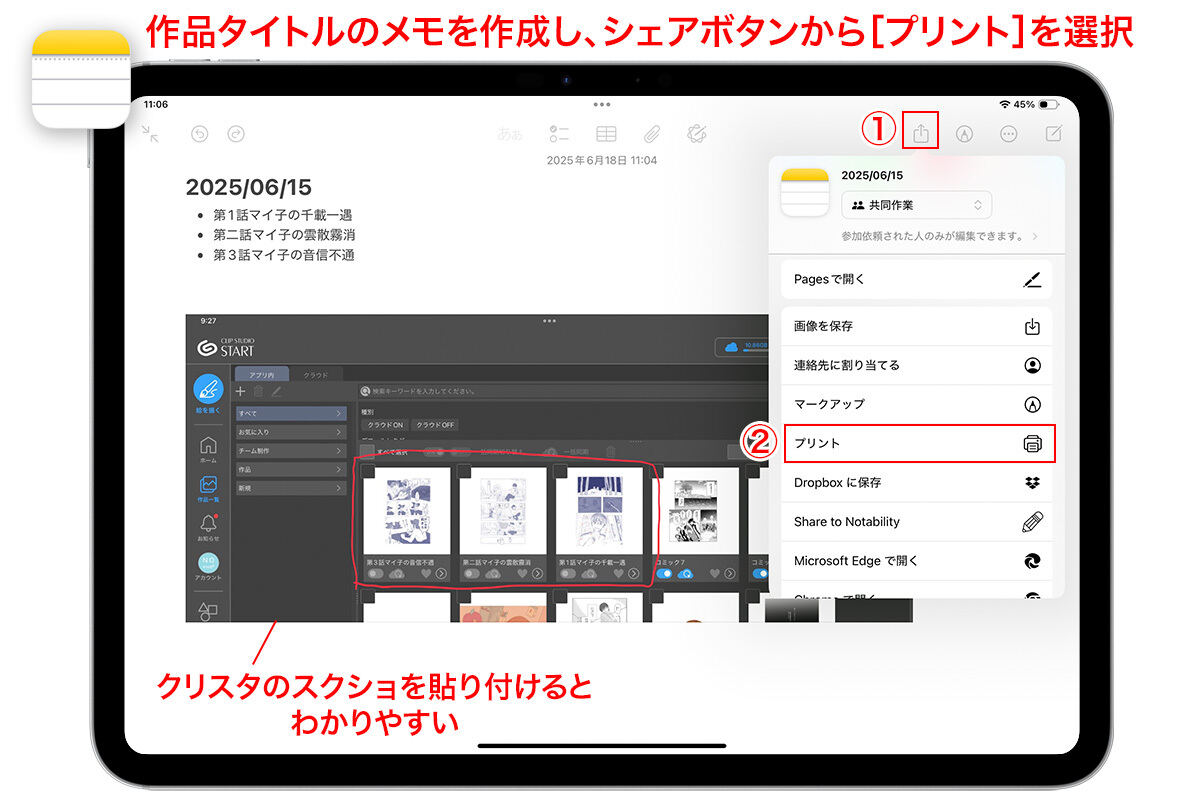Toggle cloud sync switch for 第1話マイ子の千載一遇
This screenshot has height=800, width=1200.
click(569, 574)
